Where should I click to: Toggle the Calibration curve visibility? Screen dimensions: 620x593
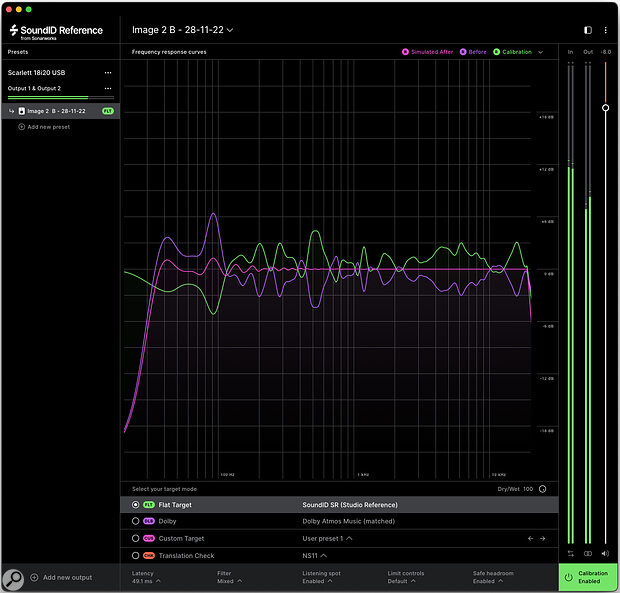point(512,52)
